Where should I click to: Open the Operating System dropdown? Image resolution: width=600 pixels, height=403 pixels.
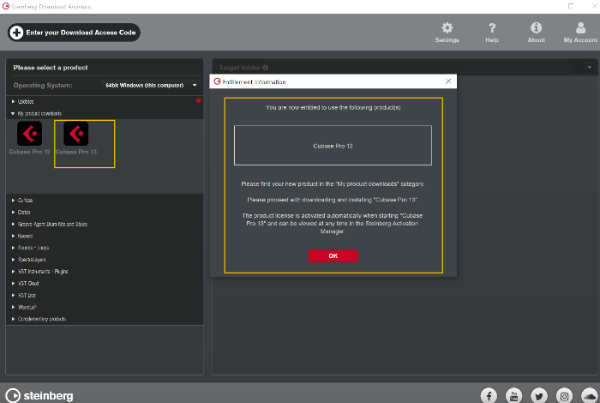coord(151,85)
